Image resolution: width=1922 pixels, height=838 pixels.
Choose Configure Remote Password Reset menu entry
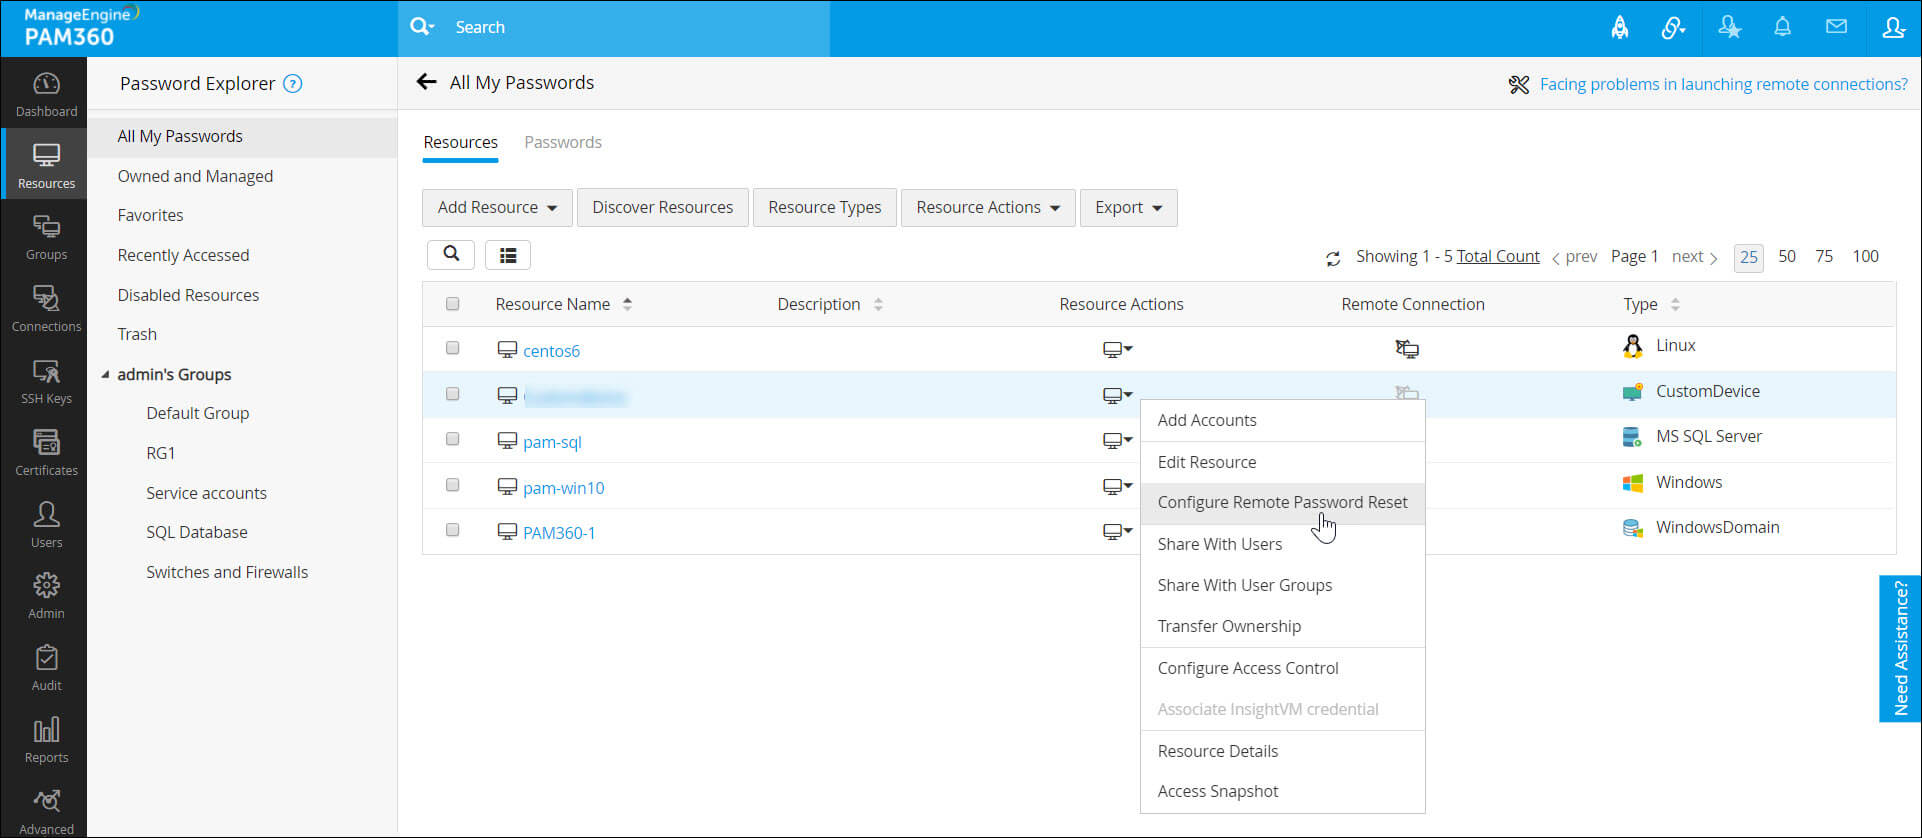pos(1282,502)
